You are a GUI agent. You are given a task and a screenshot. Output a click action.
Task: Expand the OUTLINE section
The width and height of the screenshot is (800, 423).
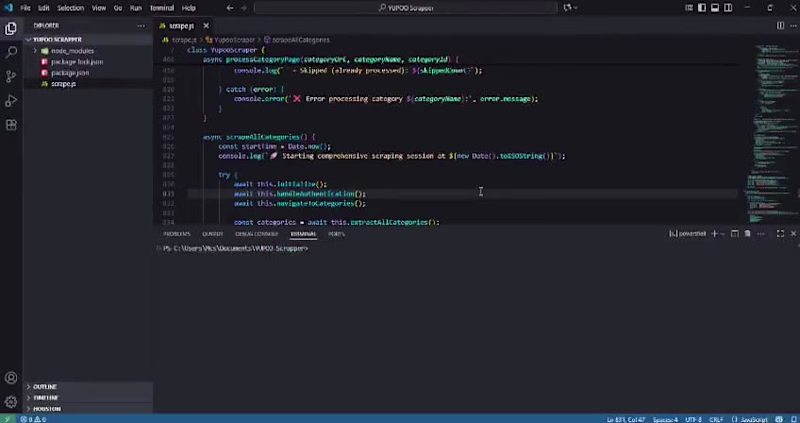(45, 387)
